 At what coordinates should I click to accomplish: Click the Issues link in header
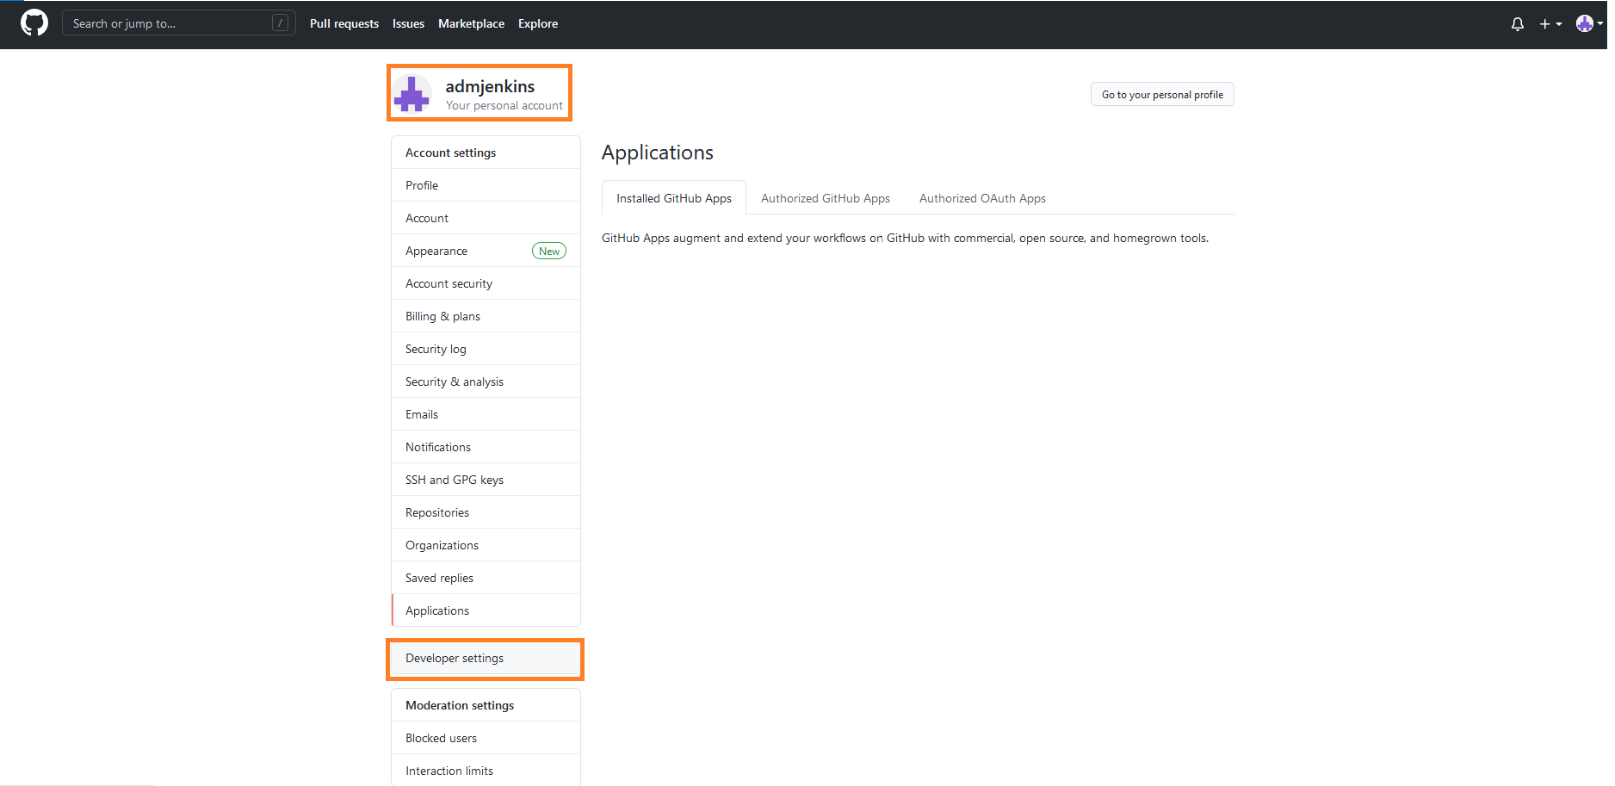click(408, 24)
